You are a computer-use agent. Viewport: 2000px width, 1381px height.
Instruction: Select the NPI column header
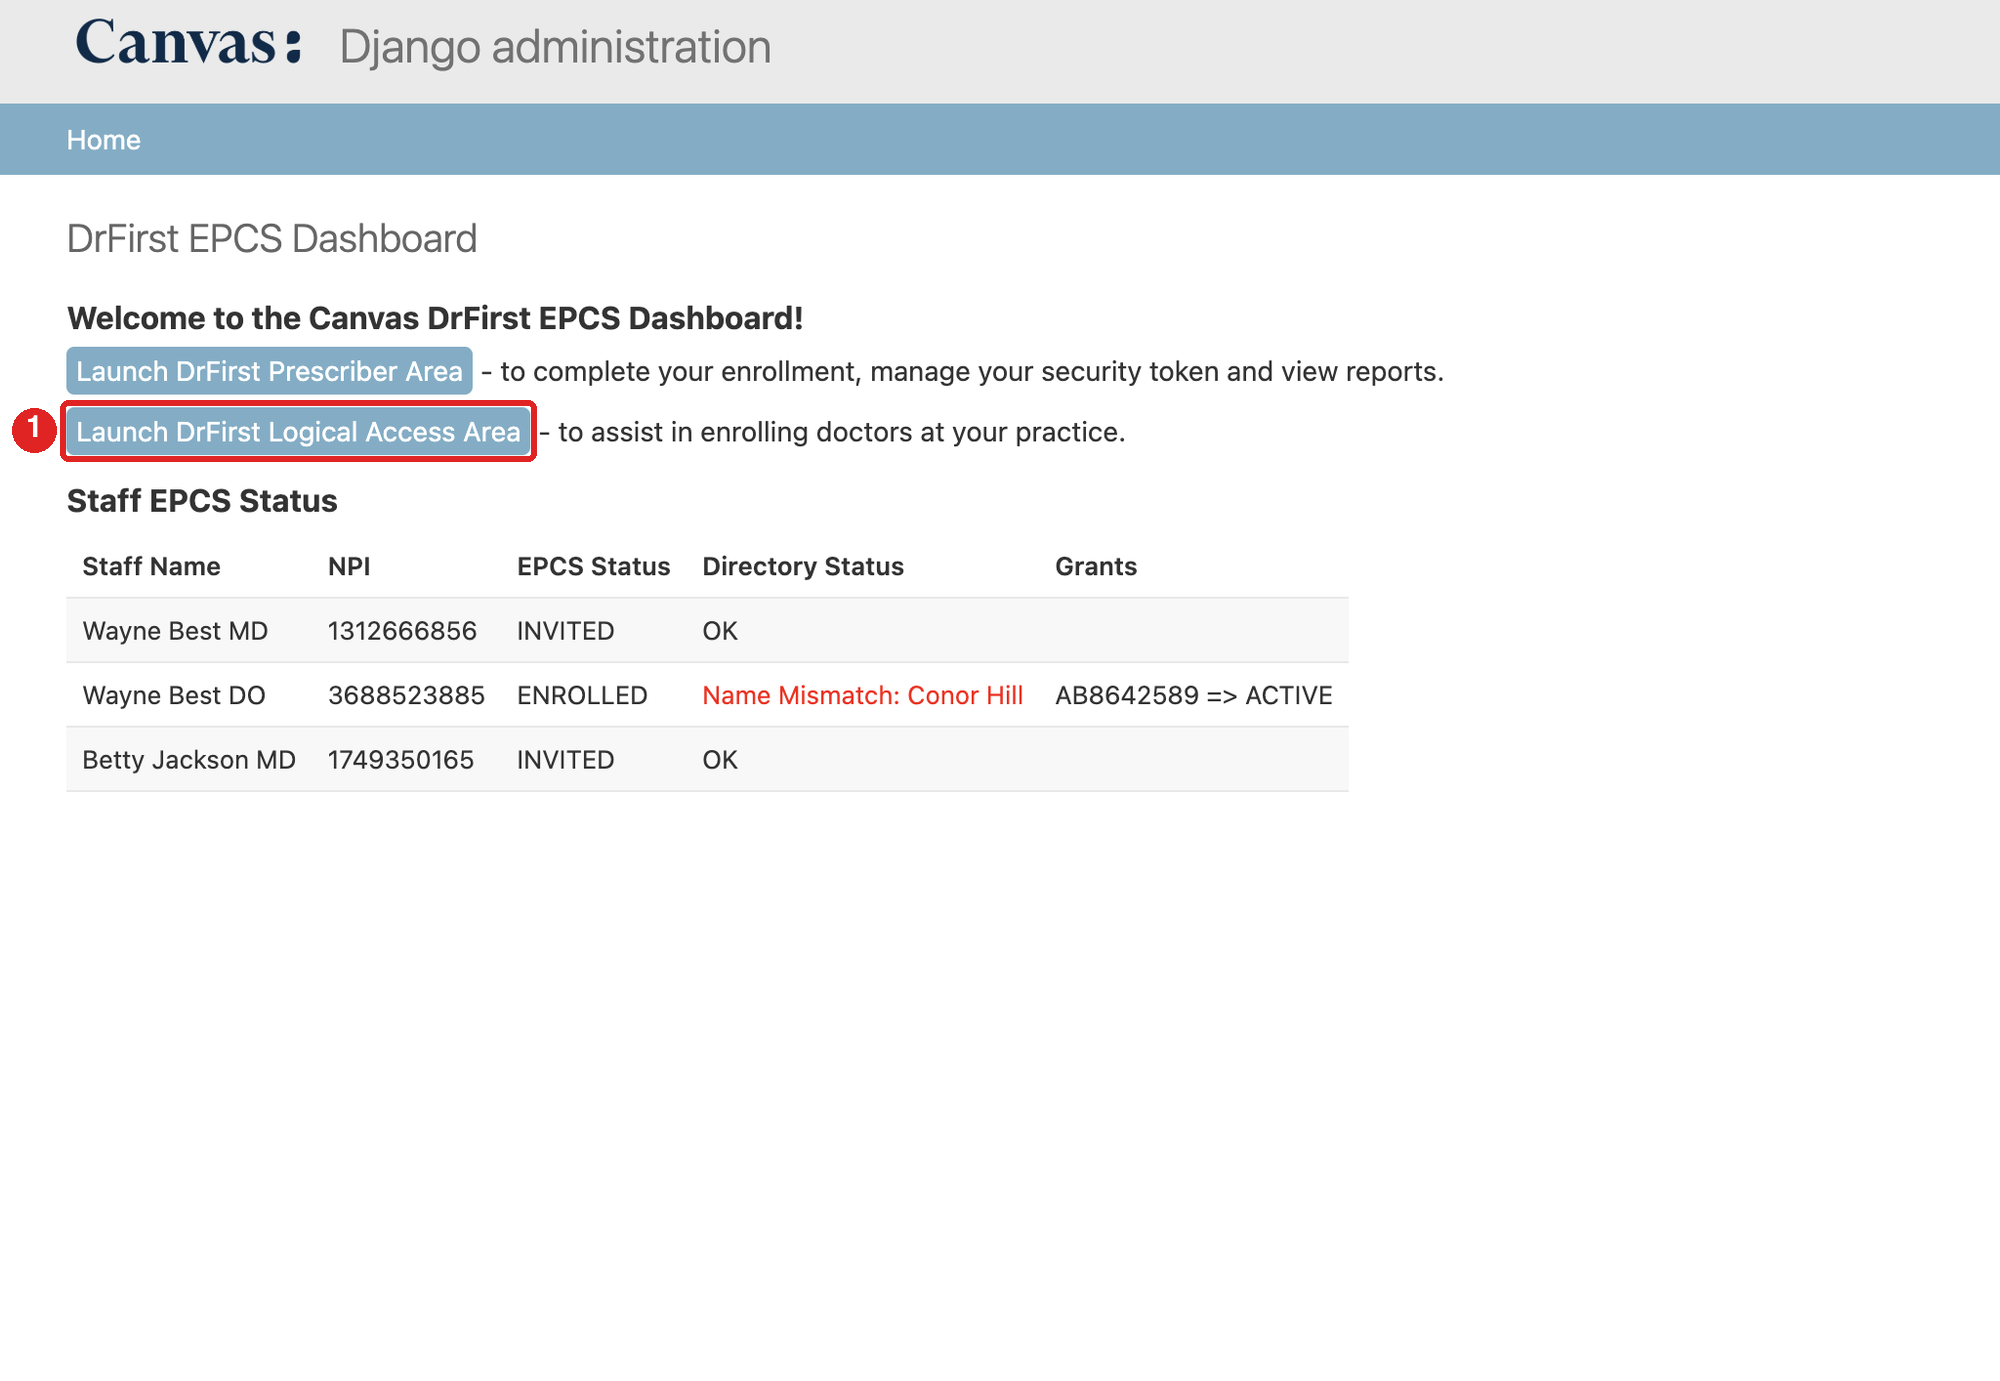tap(349, 566)
